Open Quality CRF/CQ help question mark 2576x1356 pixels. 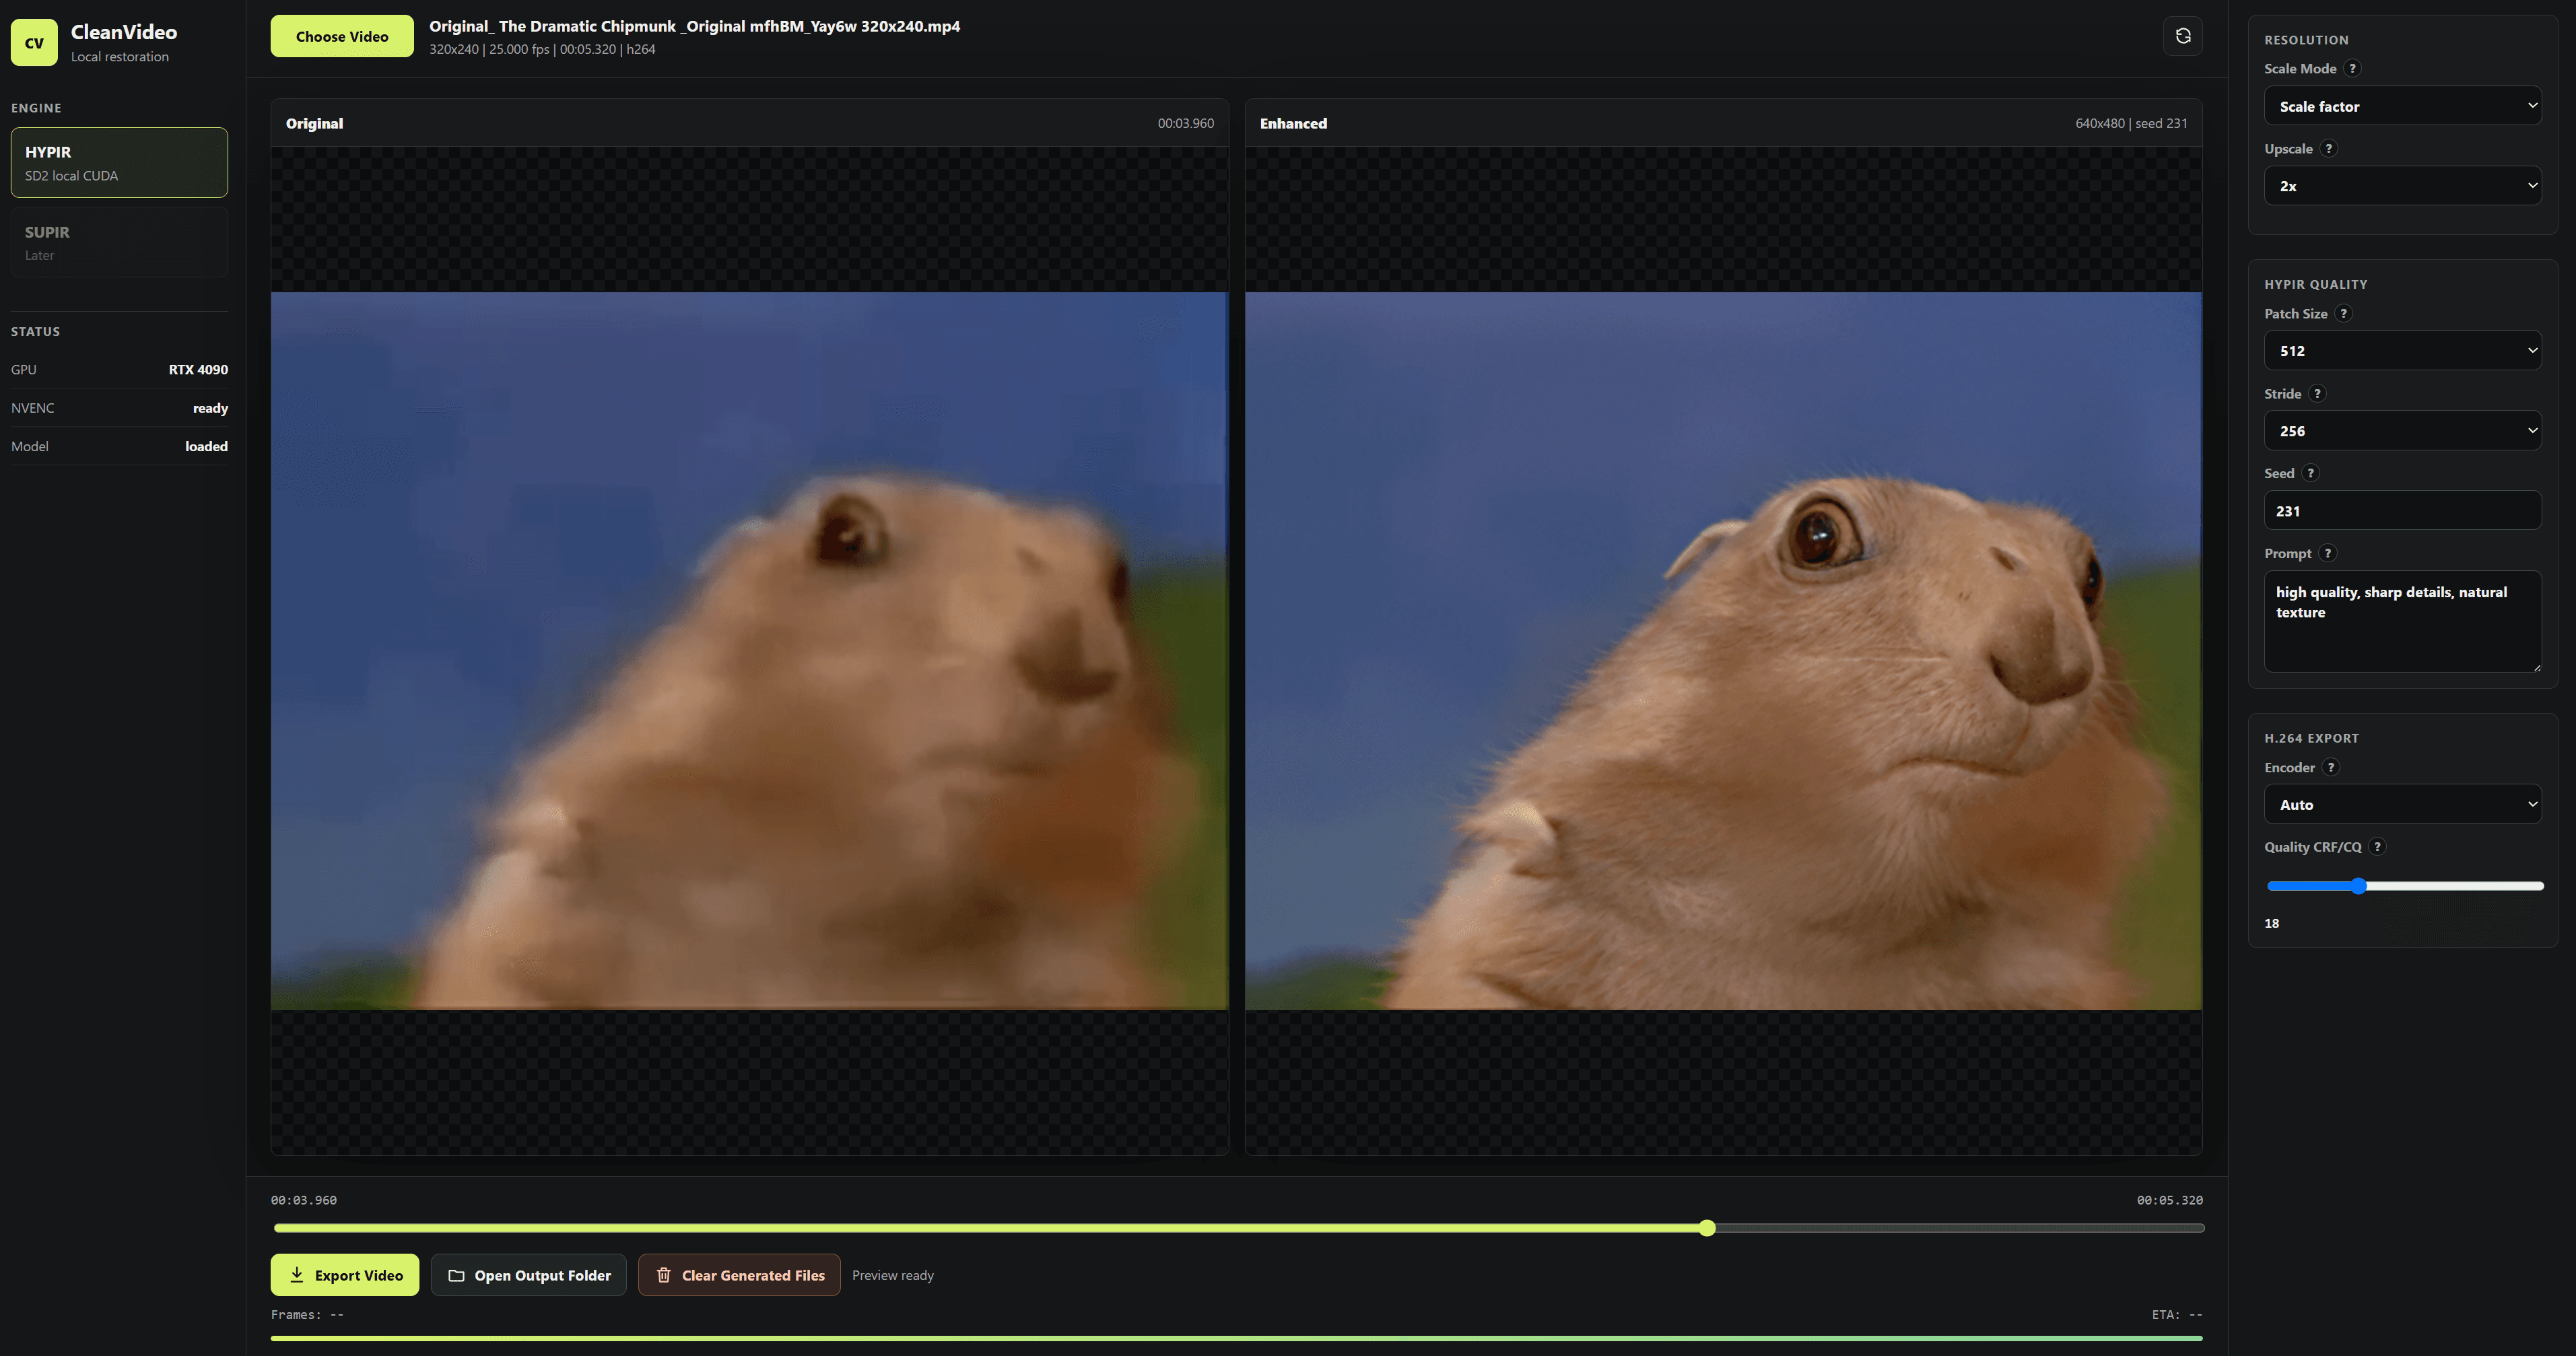coord(2378,847)
